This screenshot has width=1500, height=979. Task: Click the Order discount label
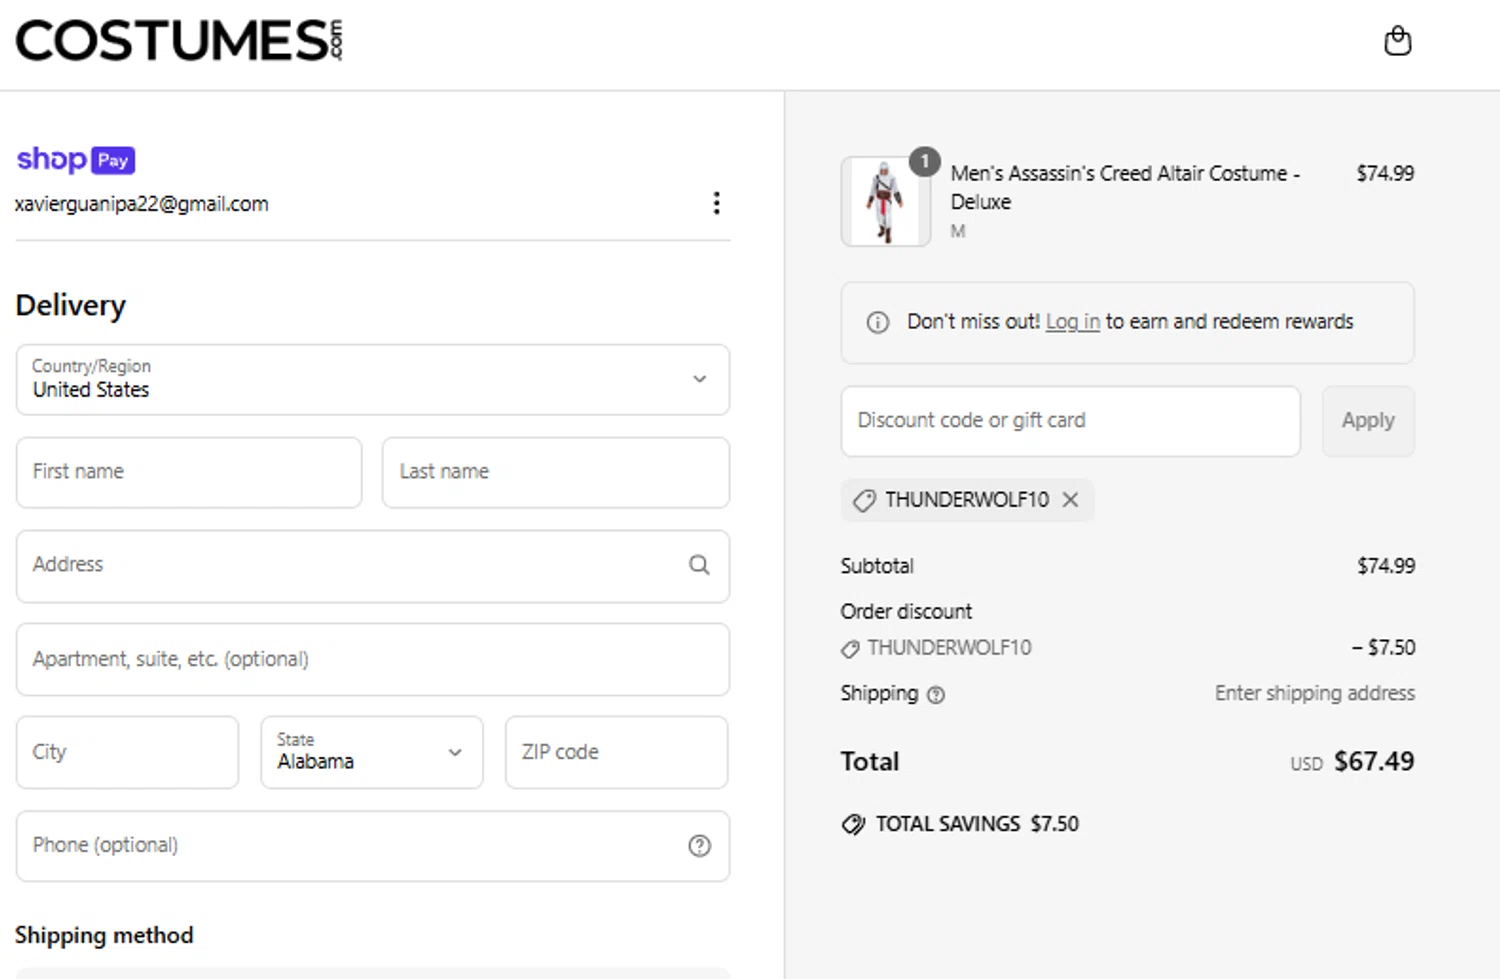[x=906, y=611]
